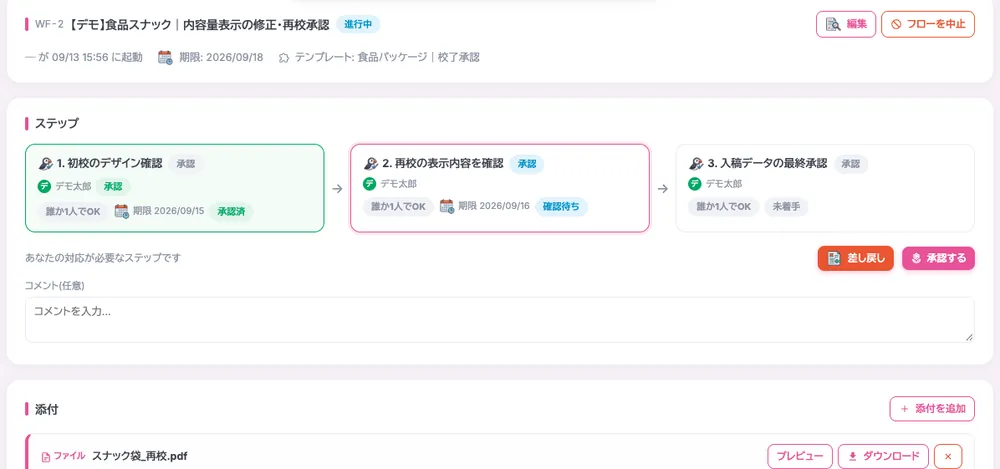Click template puzzle icon before テンプレート label
The image size is (1000, 469).
[284, 57]
